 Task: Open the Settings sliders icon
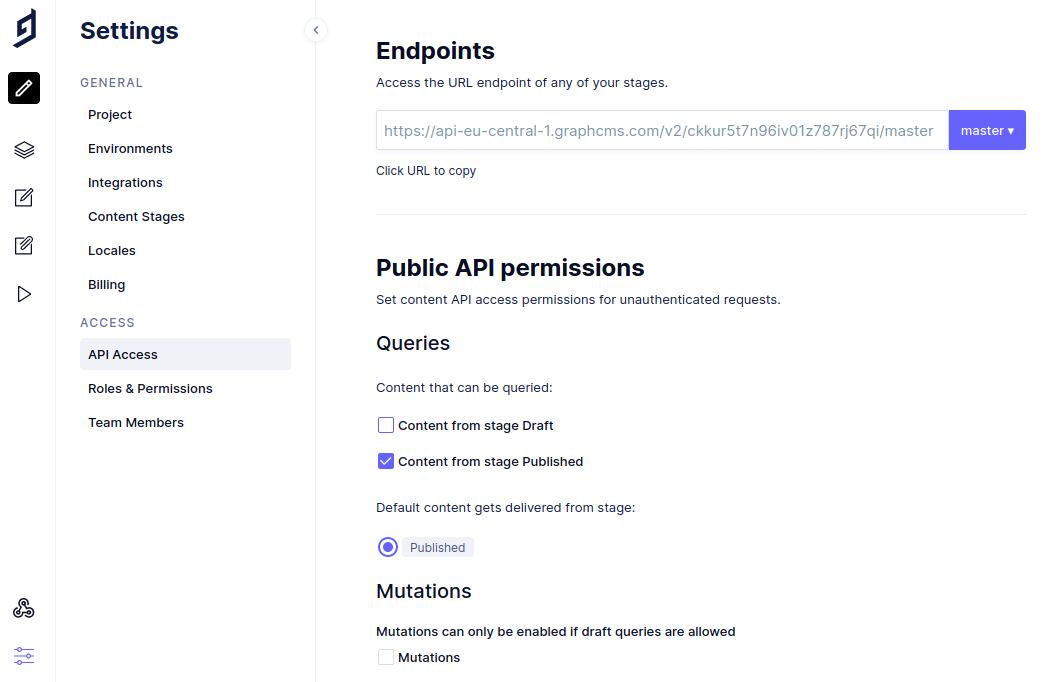[24, 656]
